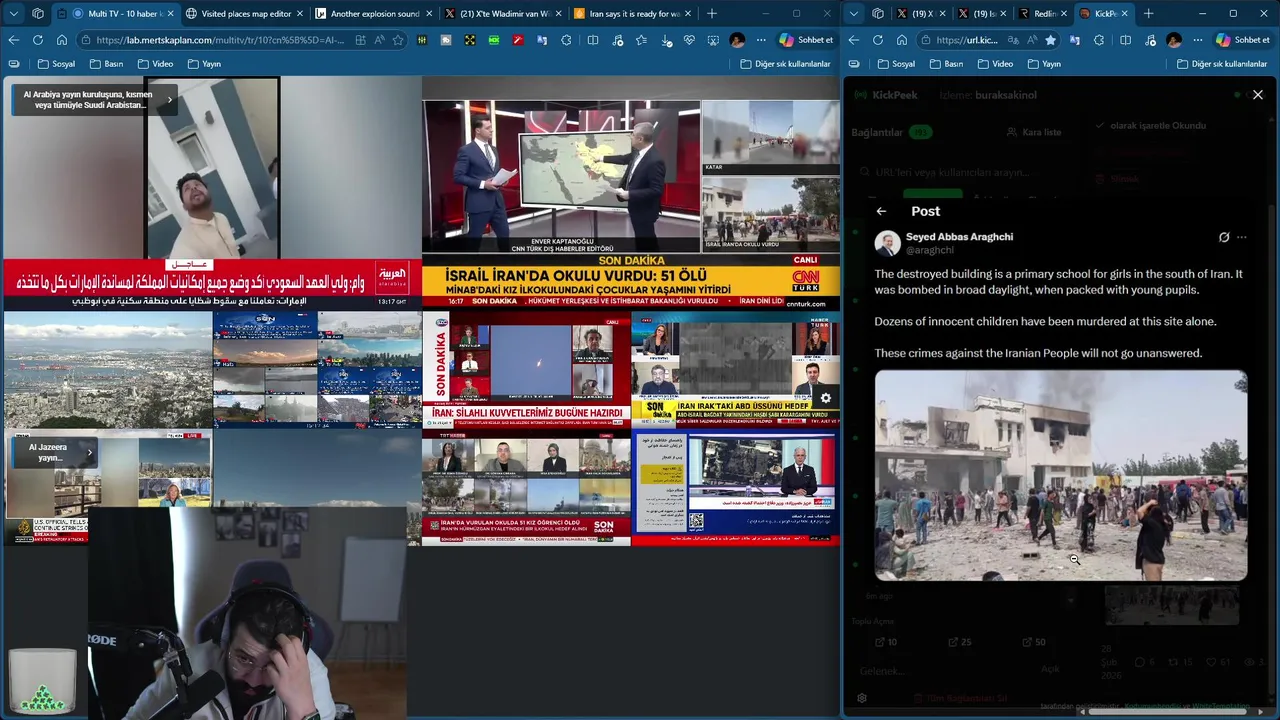Open Sohbet et Copilot in left browser
The height and width of the screenshot is (720, 1280).
pos(805,40)
